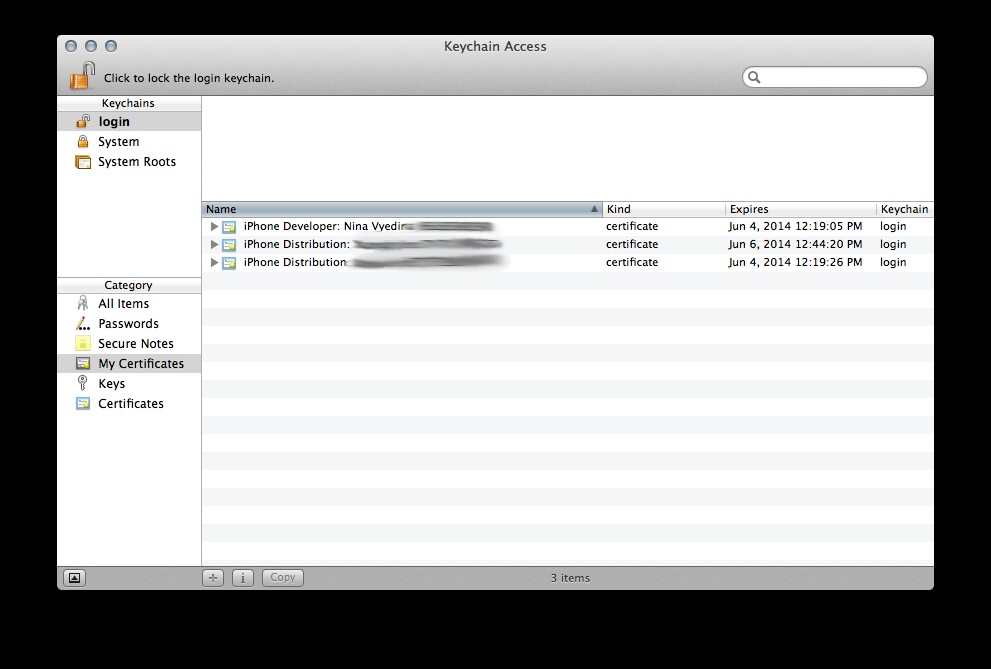The height and width of the screenshot is (669, 991).
Task: Click the Secure Notes yellow note icon
Action: point(83,344)
